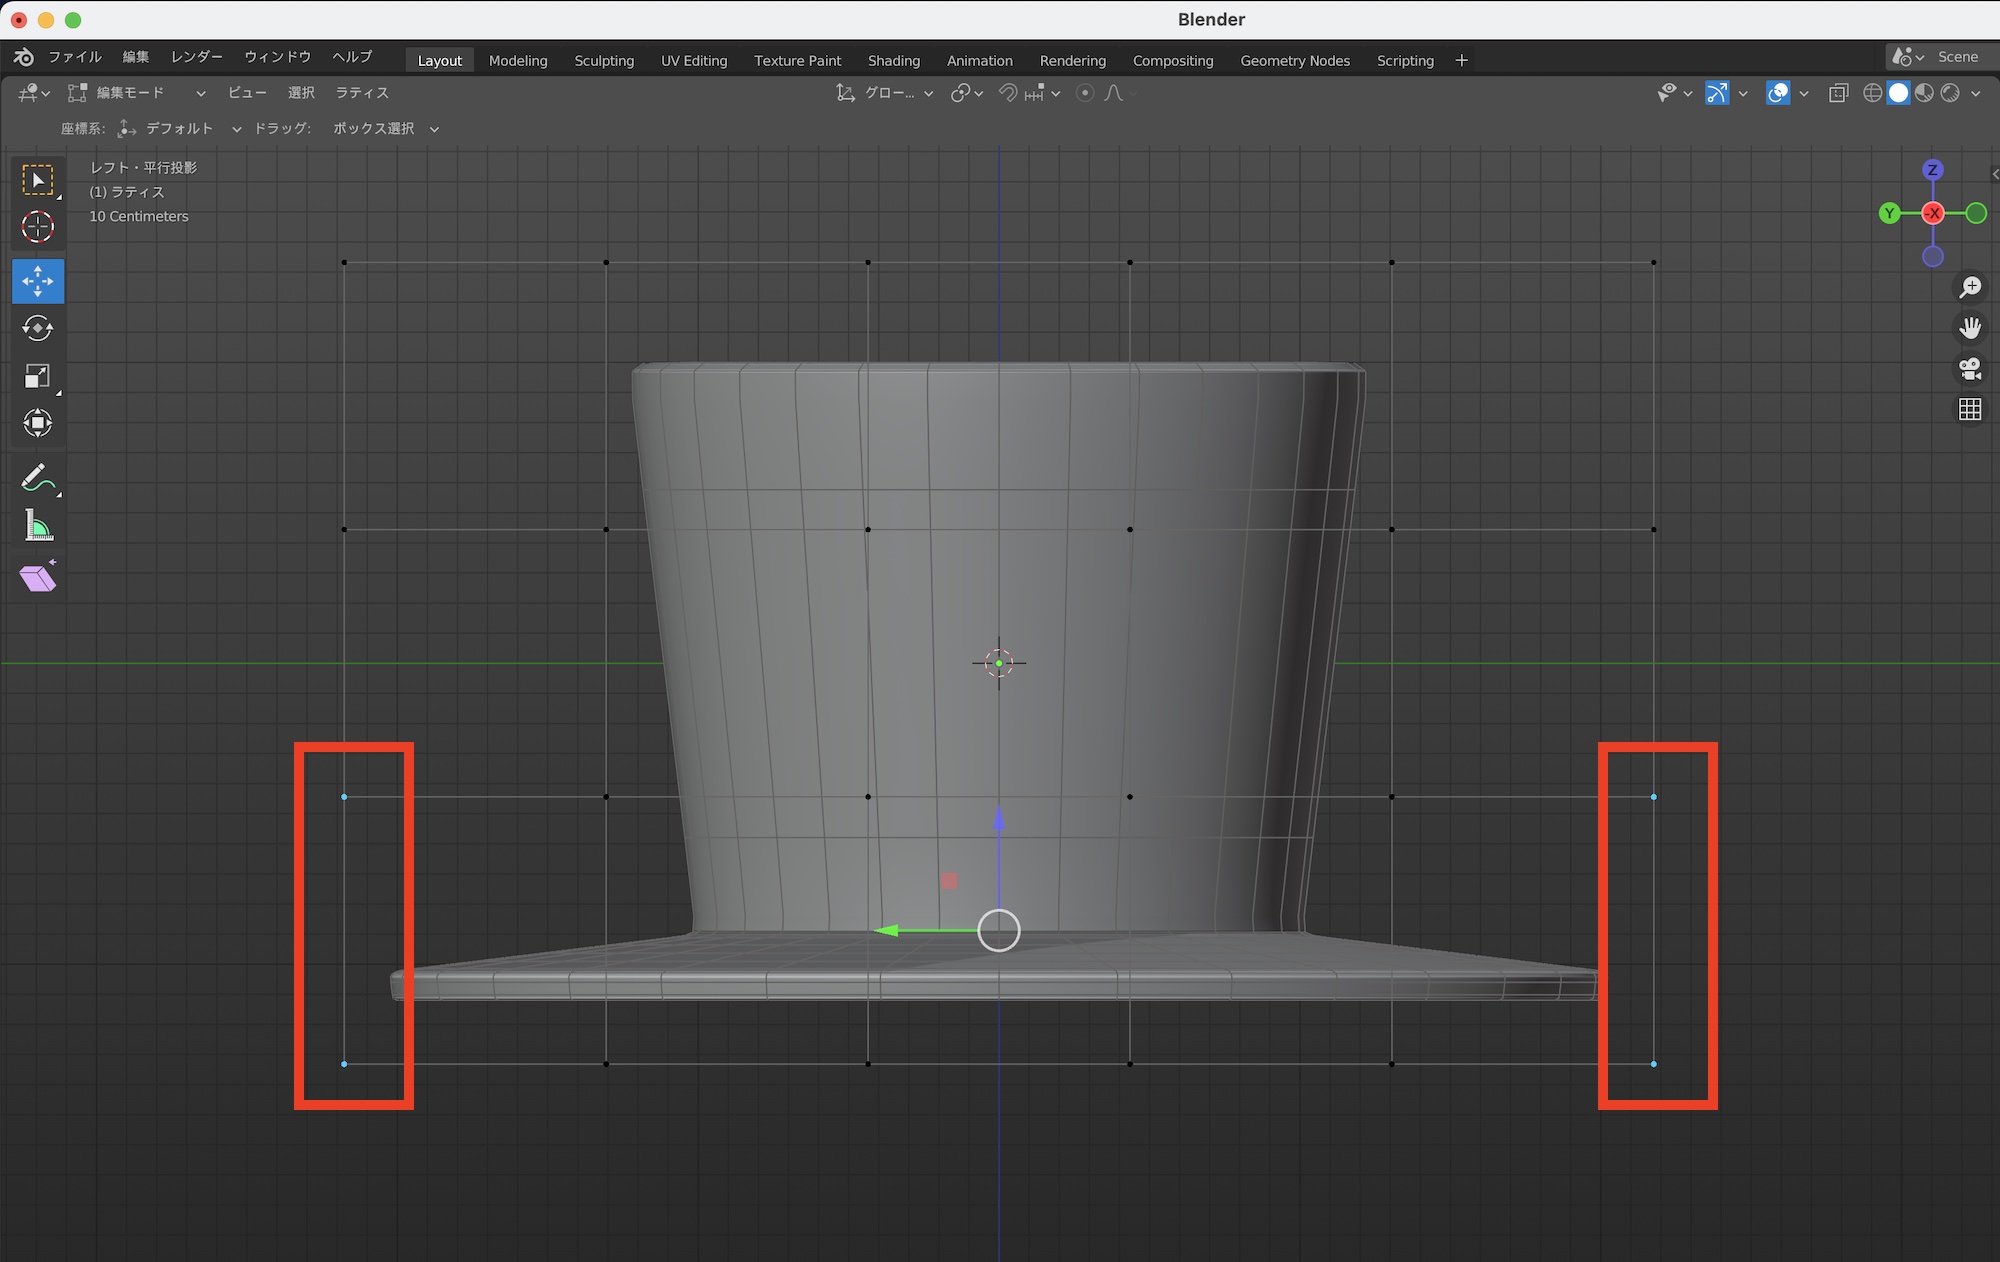Open the ラティス menu
The image size is (2000, 1262).
coord(361,93)
